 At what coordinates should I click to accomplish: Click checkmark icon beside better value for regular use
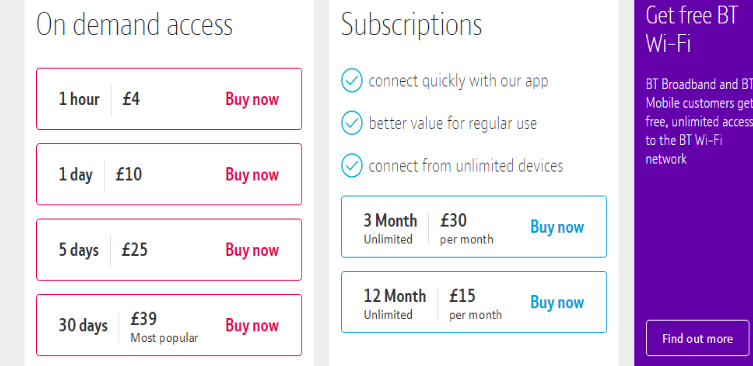(x=352, y=123)
